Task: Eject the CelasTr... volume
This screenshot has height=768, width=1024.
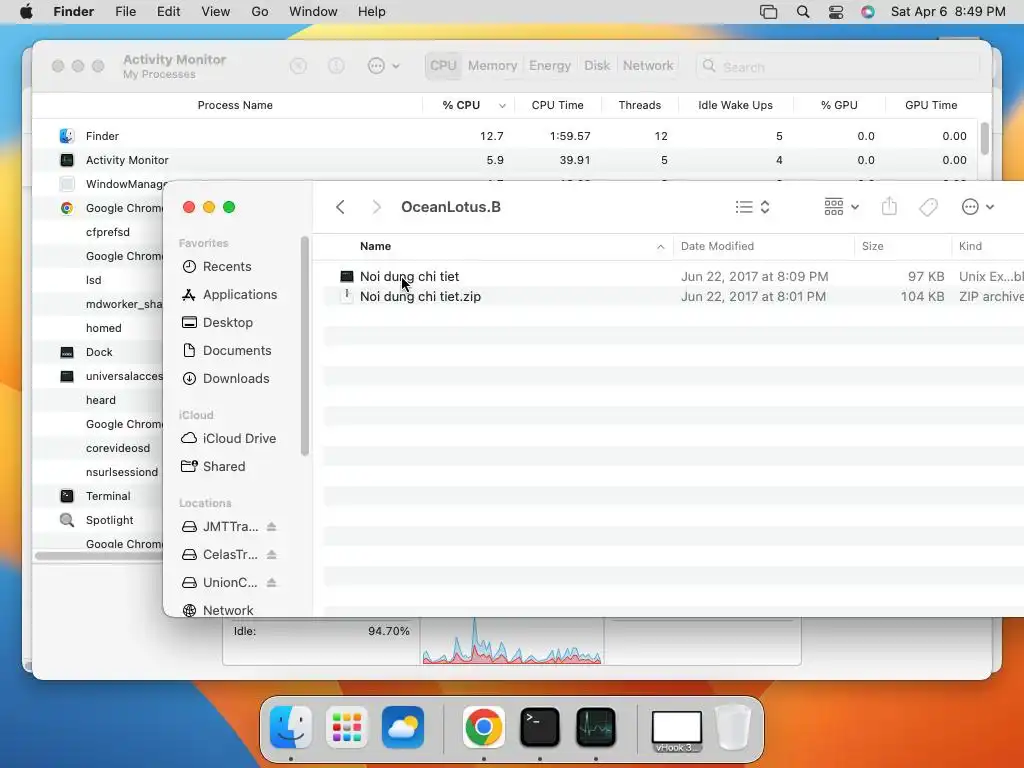Action: 272,555
